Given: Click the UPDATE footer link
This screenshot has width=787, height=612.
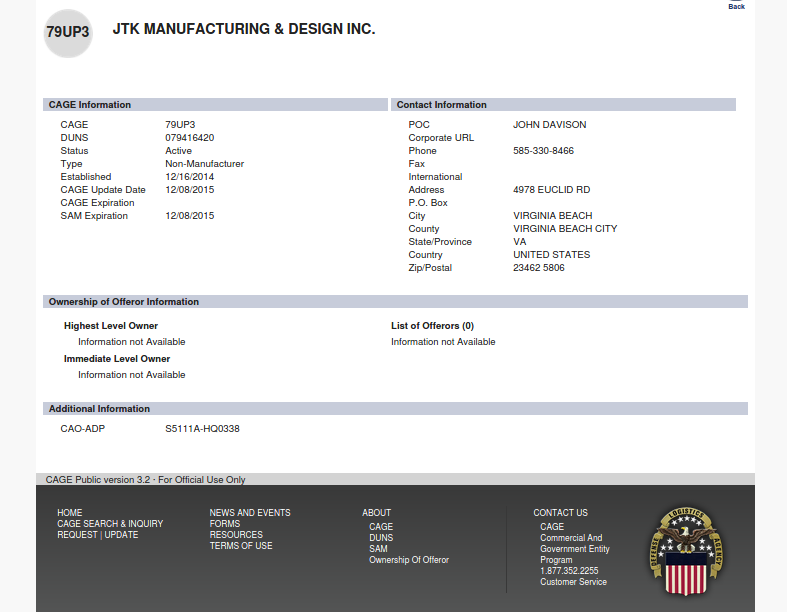Looking at the screenshot, I should click(x=121, y=535).
